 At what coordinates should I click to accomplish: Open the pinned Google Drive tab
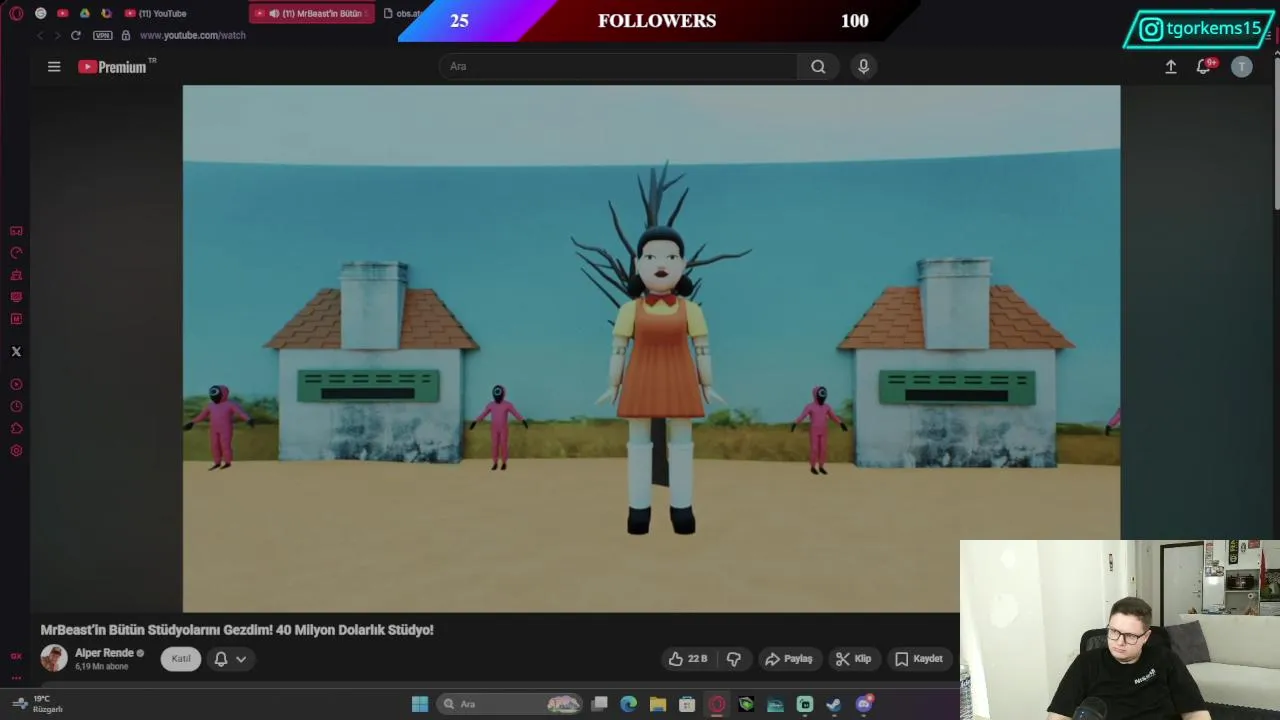84,13
